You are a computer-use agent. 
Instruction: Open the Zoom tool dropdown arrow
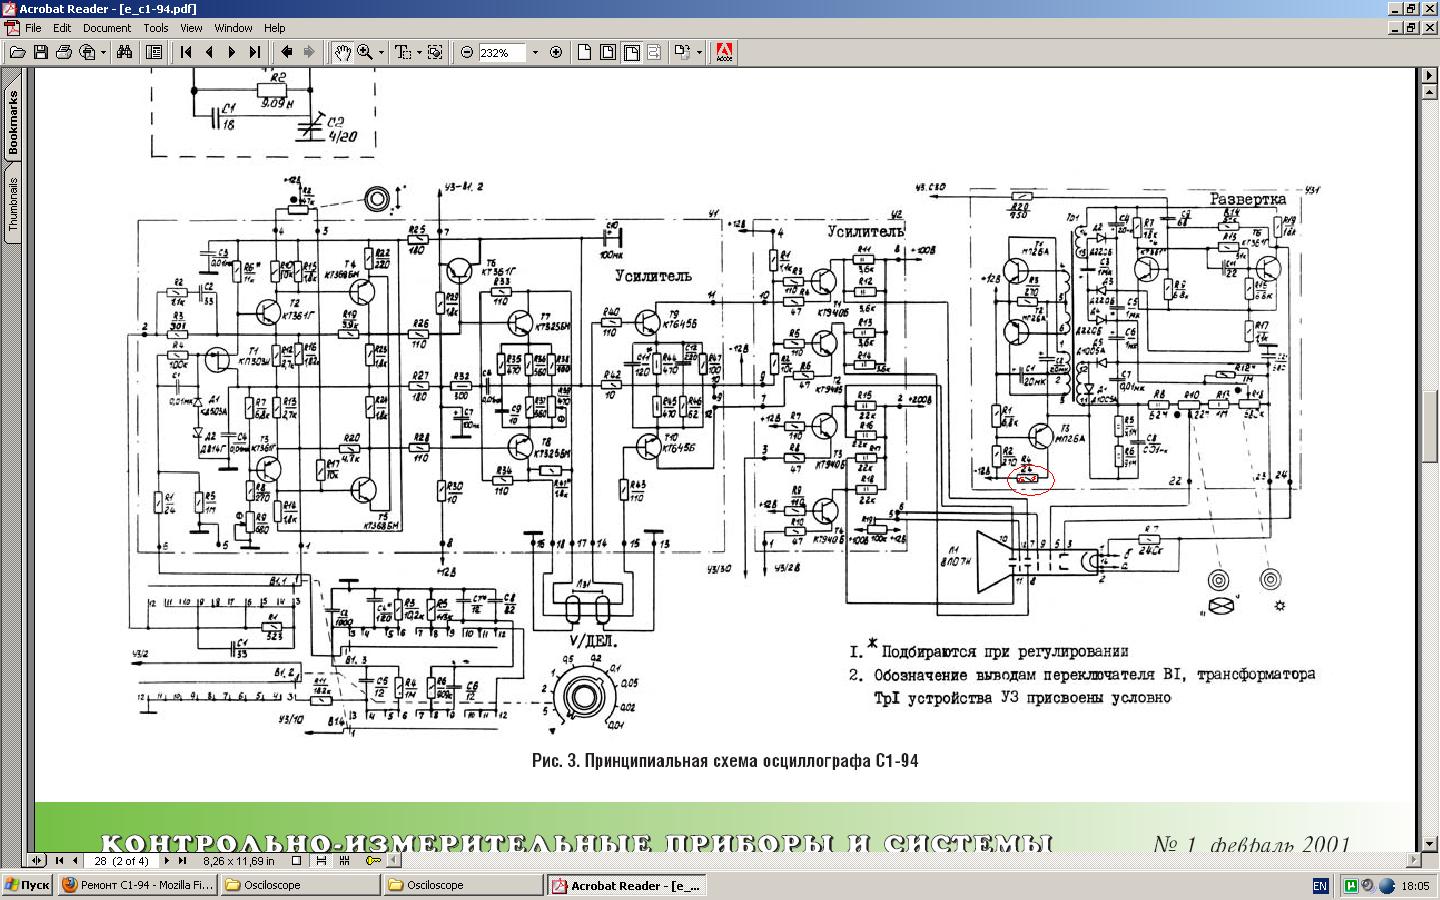(381, 52)
